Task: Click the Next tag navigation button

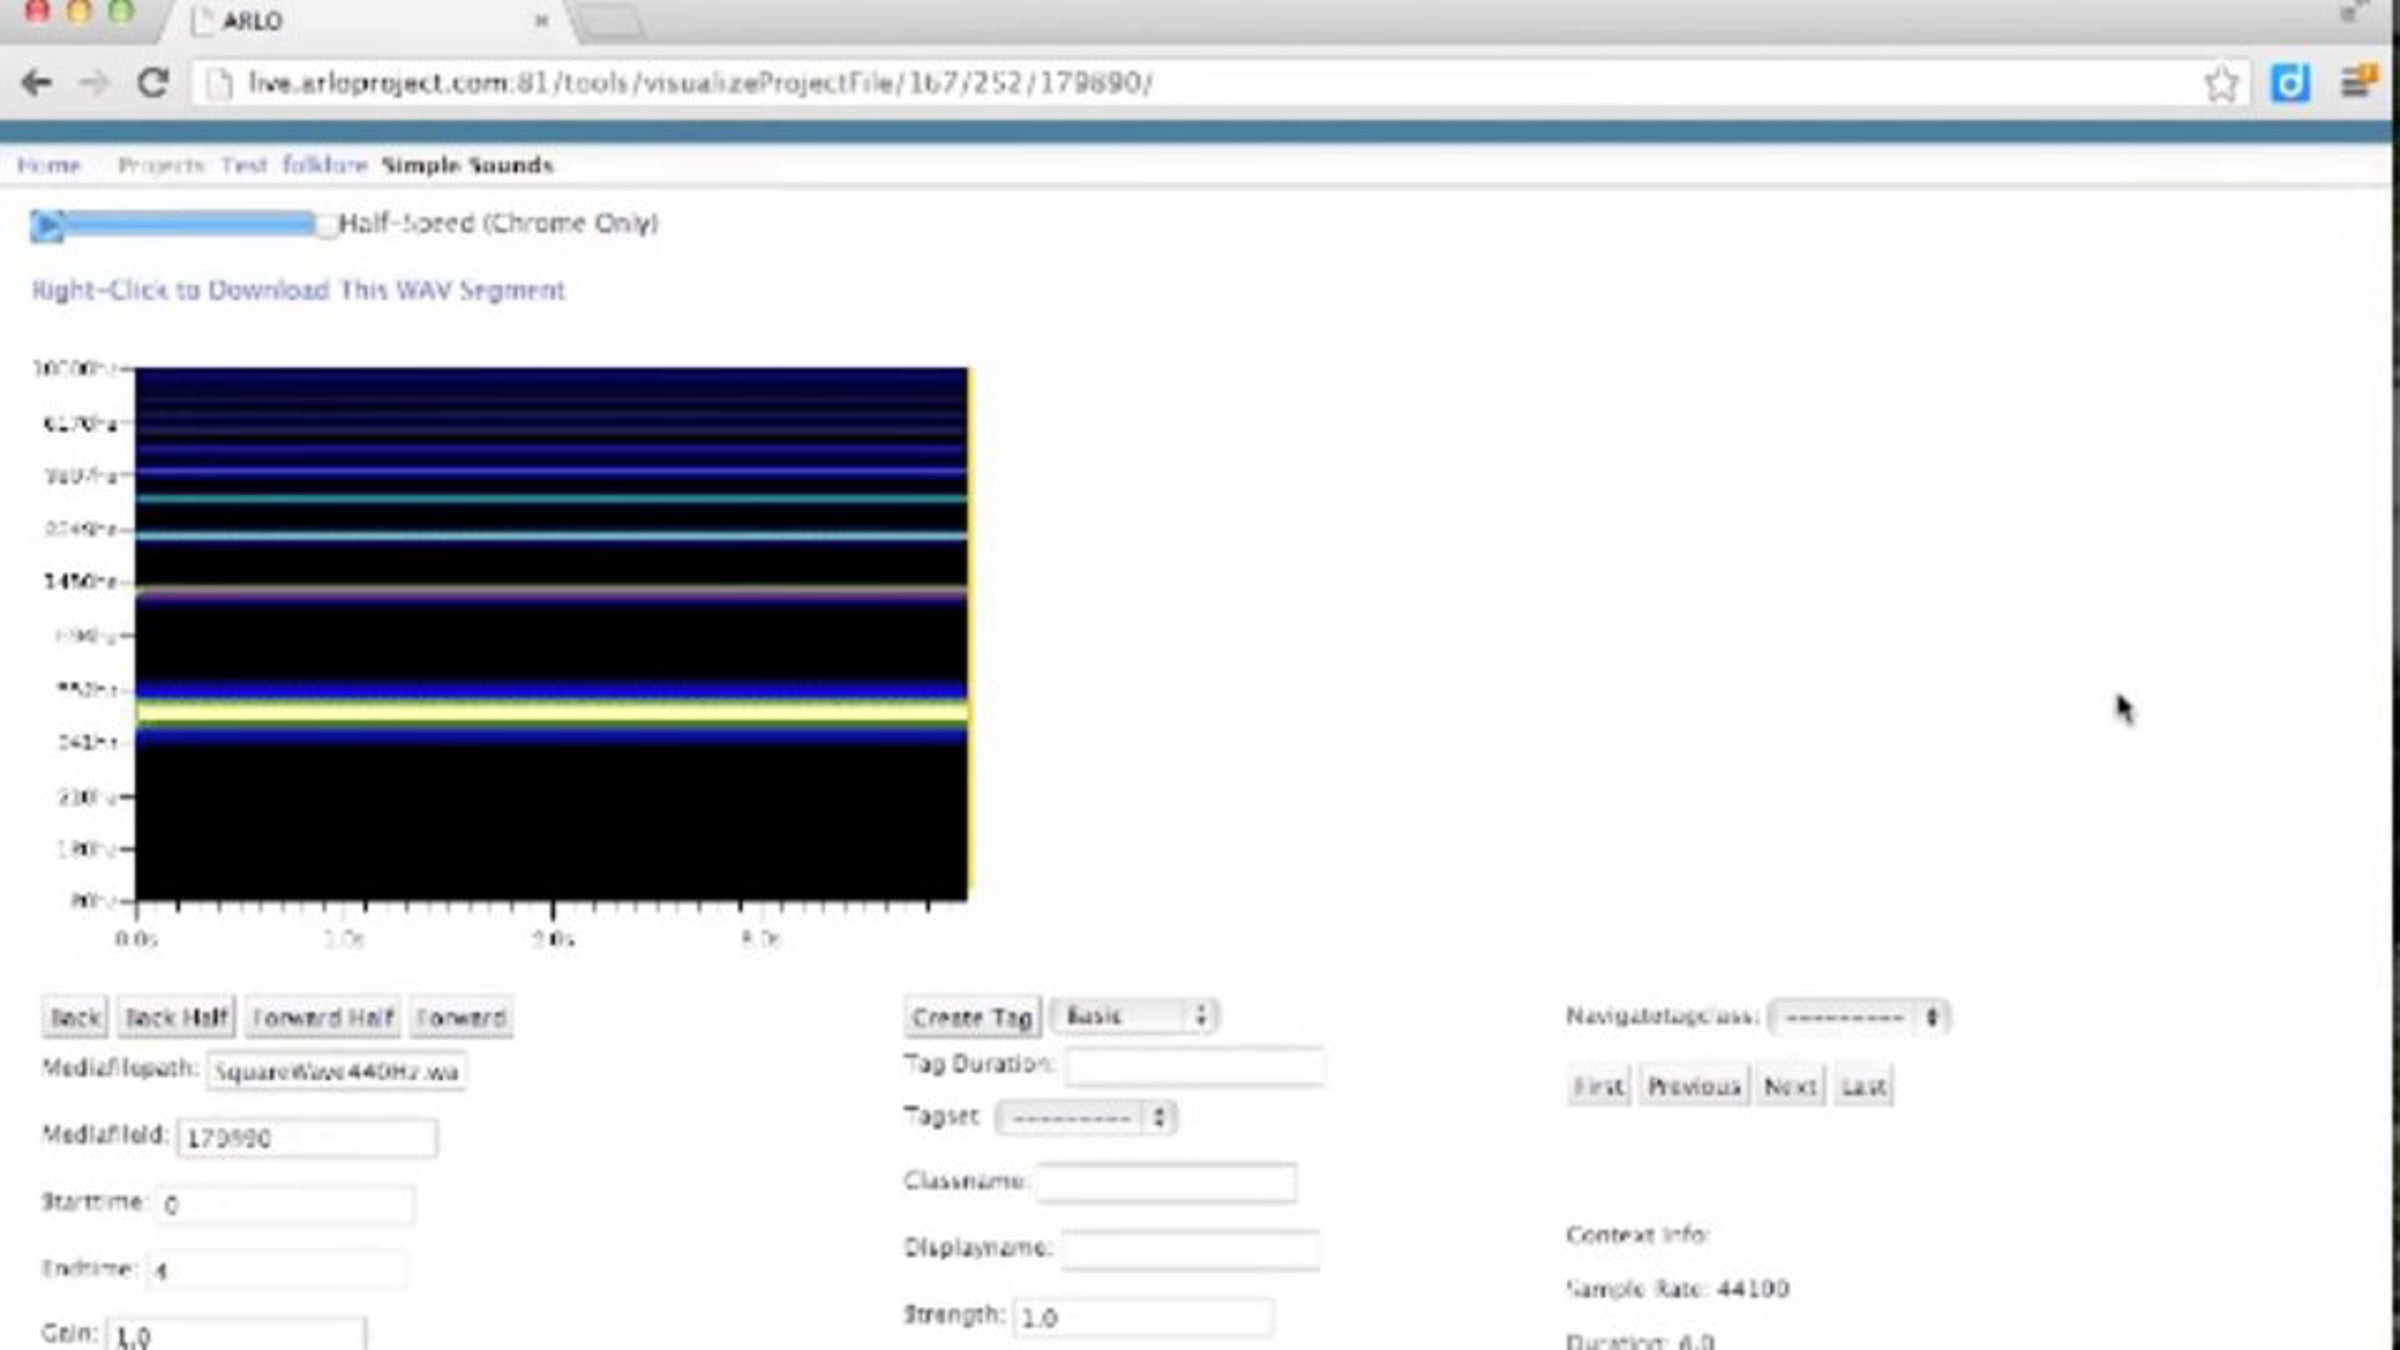Action: [1789, 1086]
